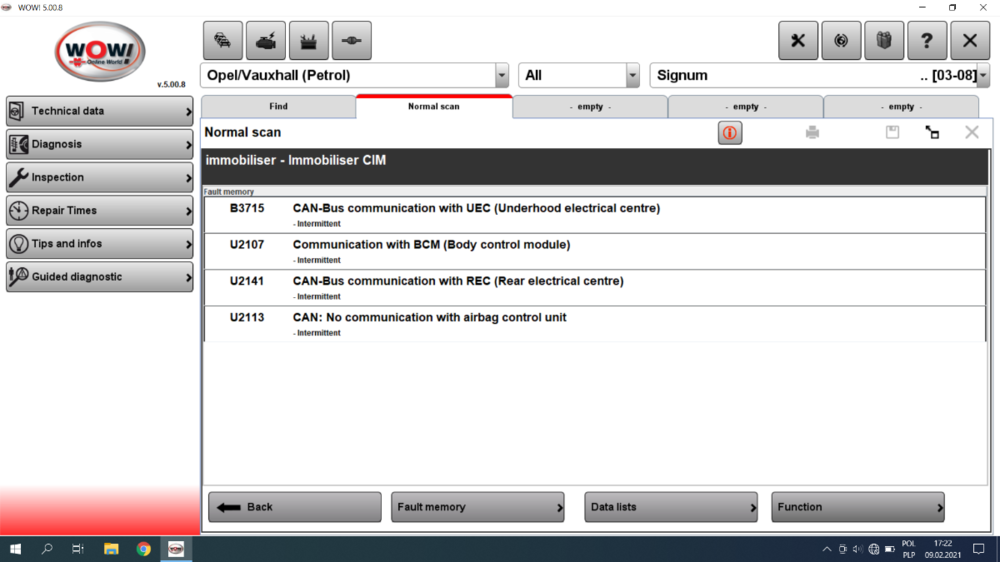This screenshot has height=562, width=1000.
Task: Expand the Opel/Vauxhall (Petrol) manufacturer dropdown
Action: point(501,76)
